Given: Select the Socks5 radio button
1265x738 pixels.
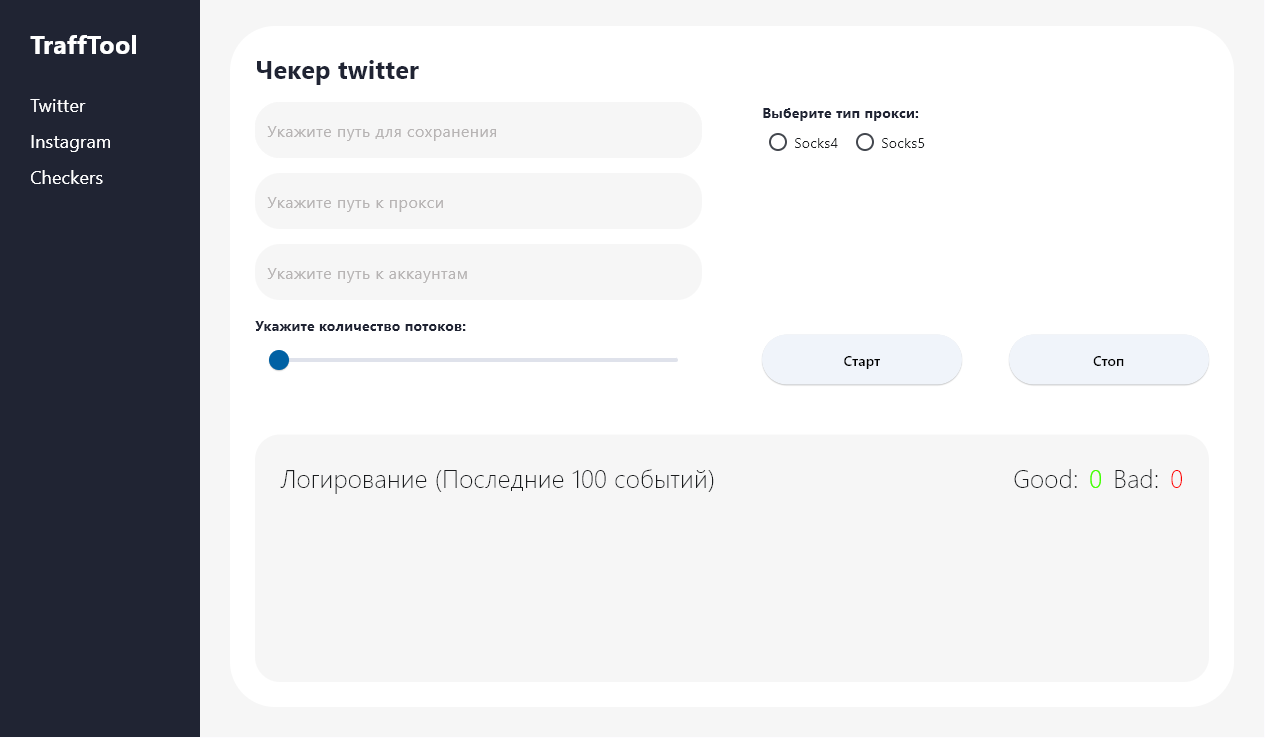Looking at the screenshot, I should coord(865,143).
